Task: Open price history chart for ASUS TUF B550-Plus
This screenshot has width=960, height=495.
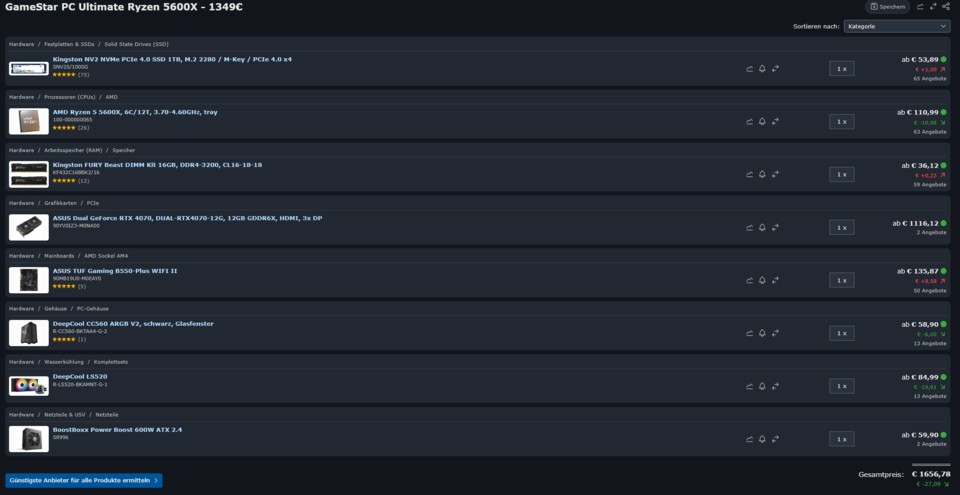Action: [x=749, y=280]
